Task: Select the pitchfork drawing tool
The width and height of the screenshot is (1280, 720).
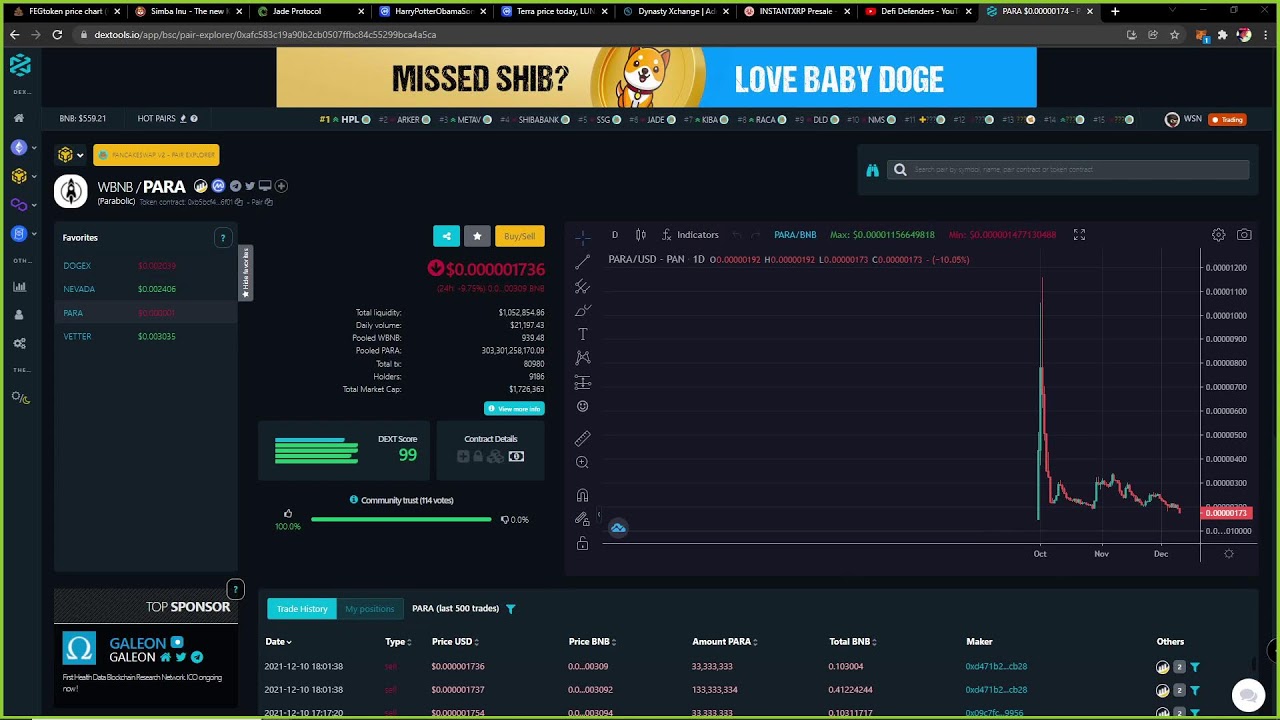Action: pyautogui.click(x=583, y=286)
